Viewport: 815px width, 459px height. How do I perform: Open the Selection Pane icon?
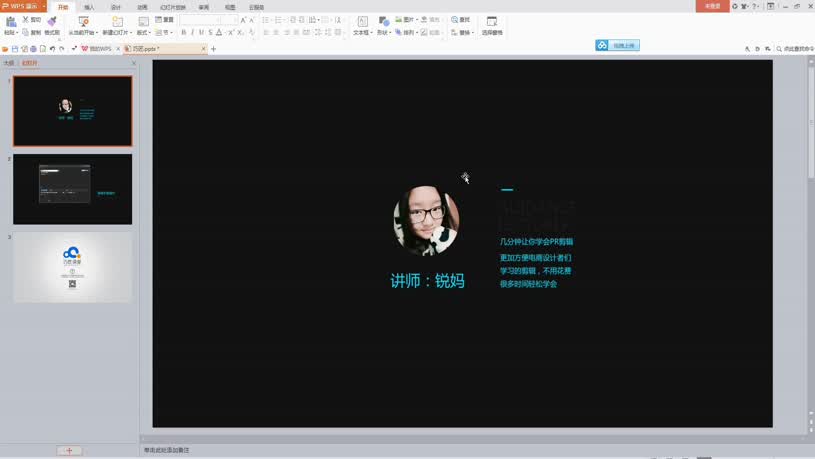[492, 21]
